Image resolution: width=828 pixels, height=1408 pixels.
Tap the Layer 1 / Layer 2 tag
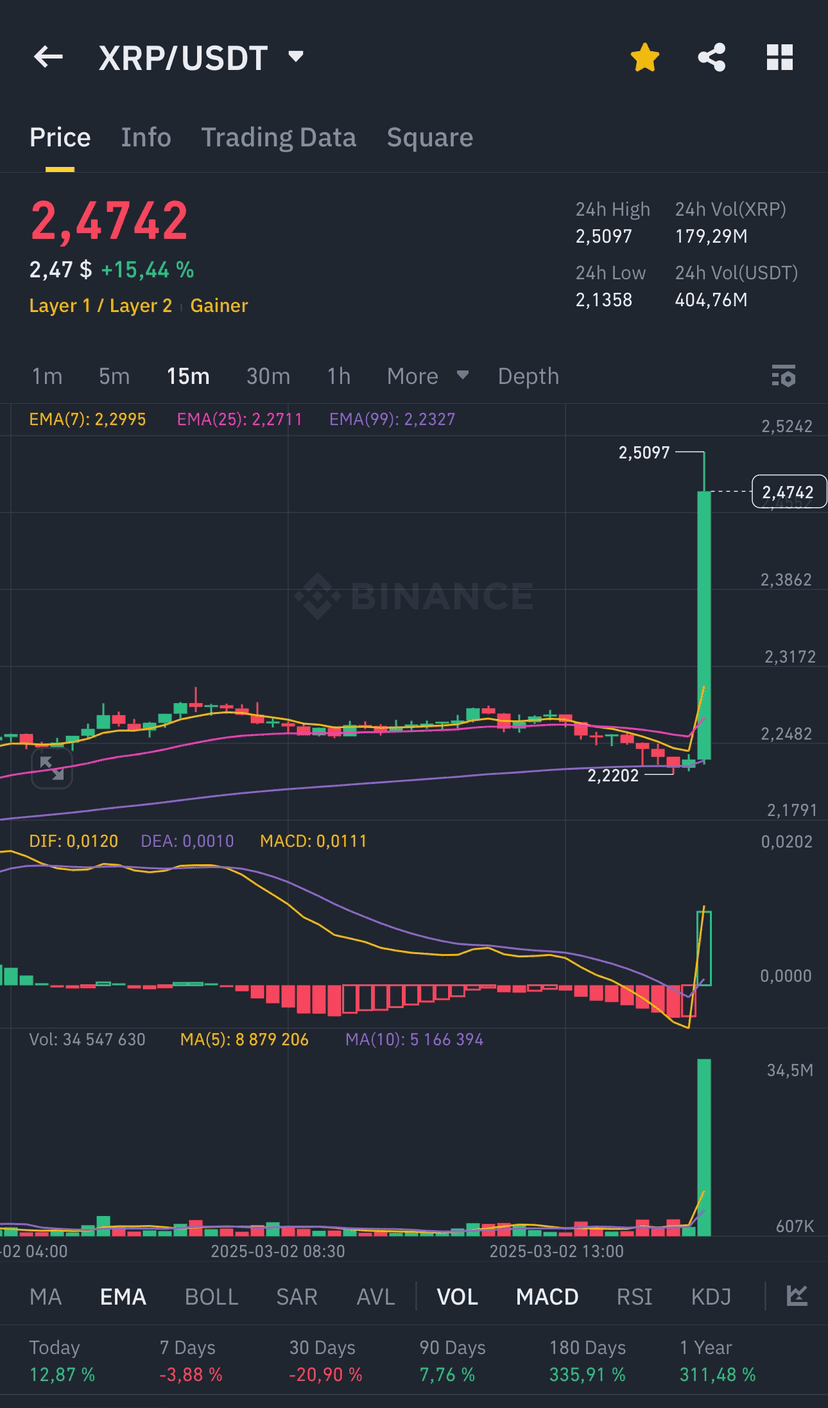click(101, 306)
